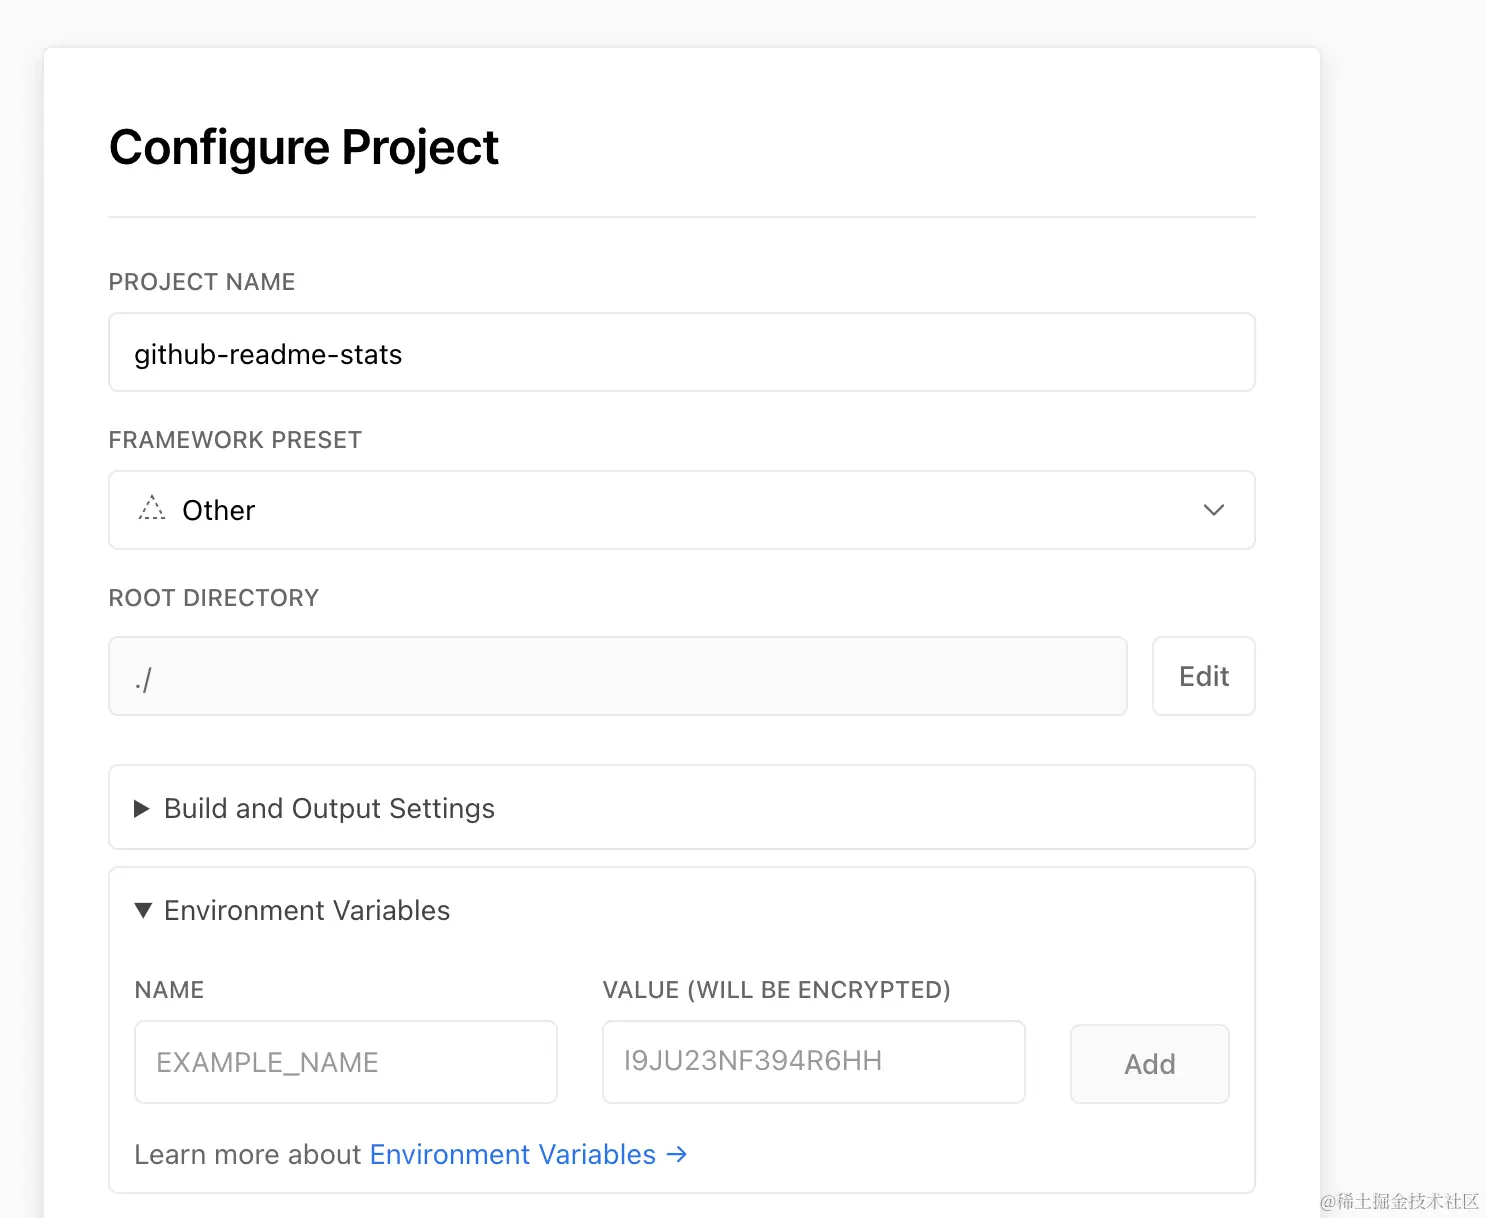The image size is (1486, 1218).
Task: Expand Build and Output Settings section
Action: click(330, 808)
